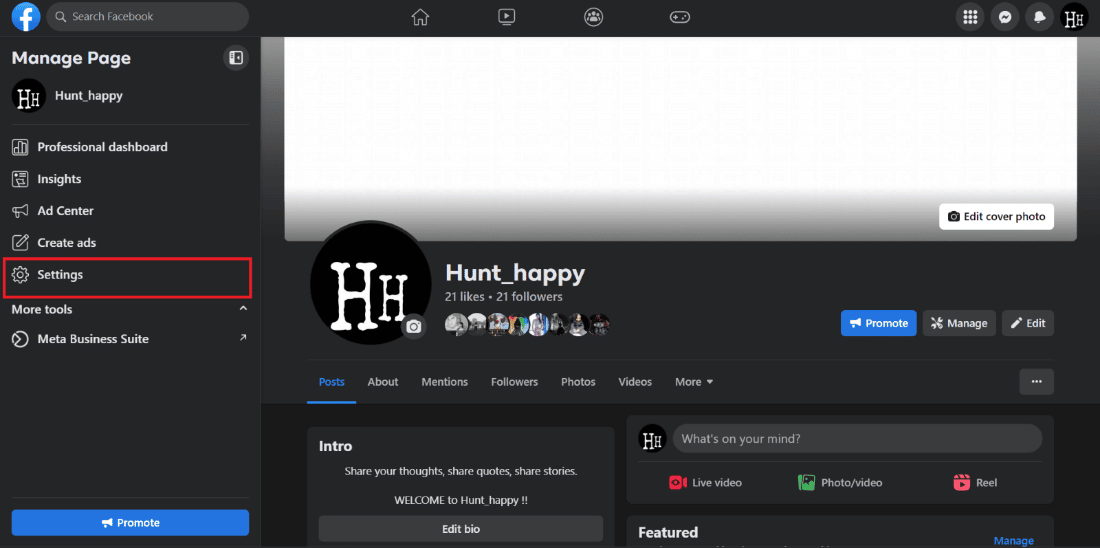Click the Create ads pencil icon
Image resolution: width=1100 pixels, height=548 pixels.
click(x=20, y=243)
